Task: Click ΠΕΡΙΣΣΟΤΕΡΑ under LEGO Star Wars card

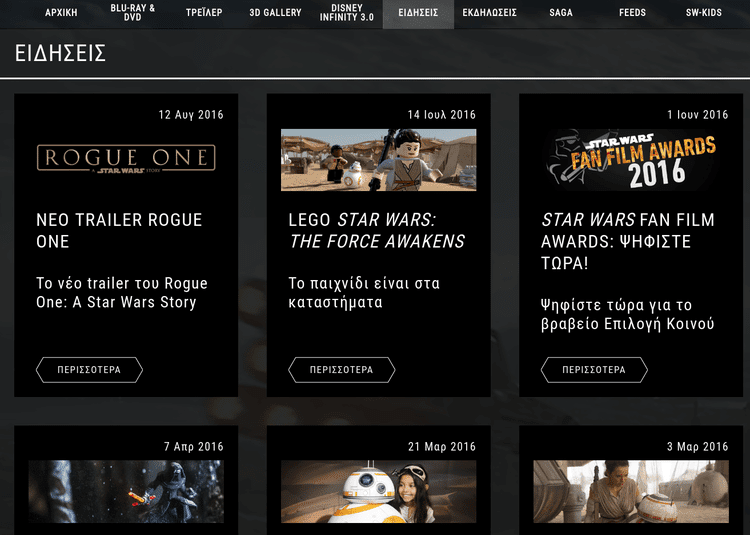Action: [x=342, y=370]
